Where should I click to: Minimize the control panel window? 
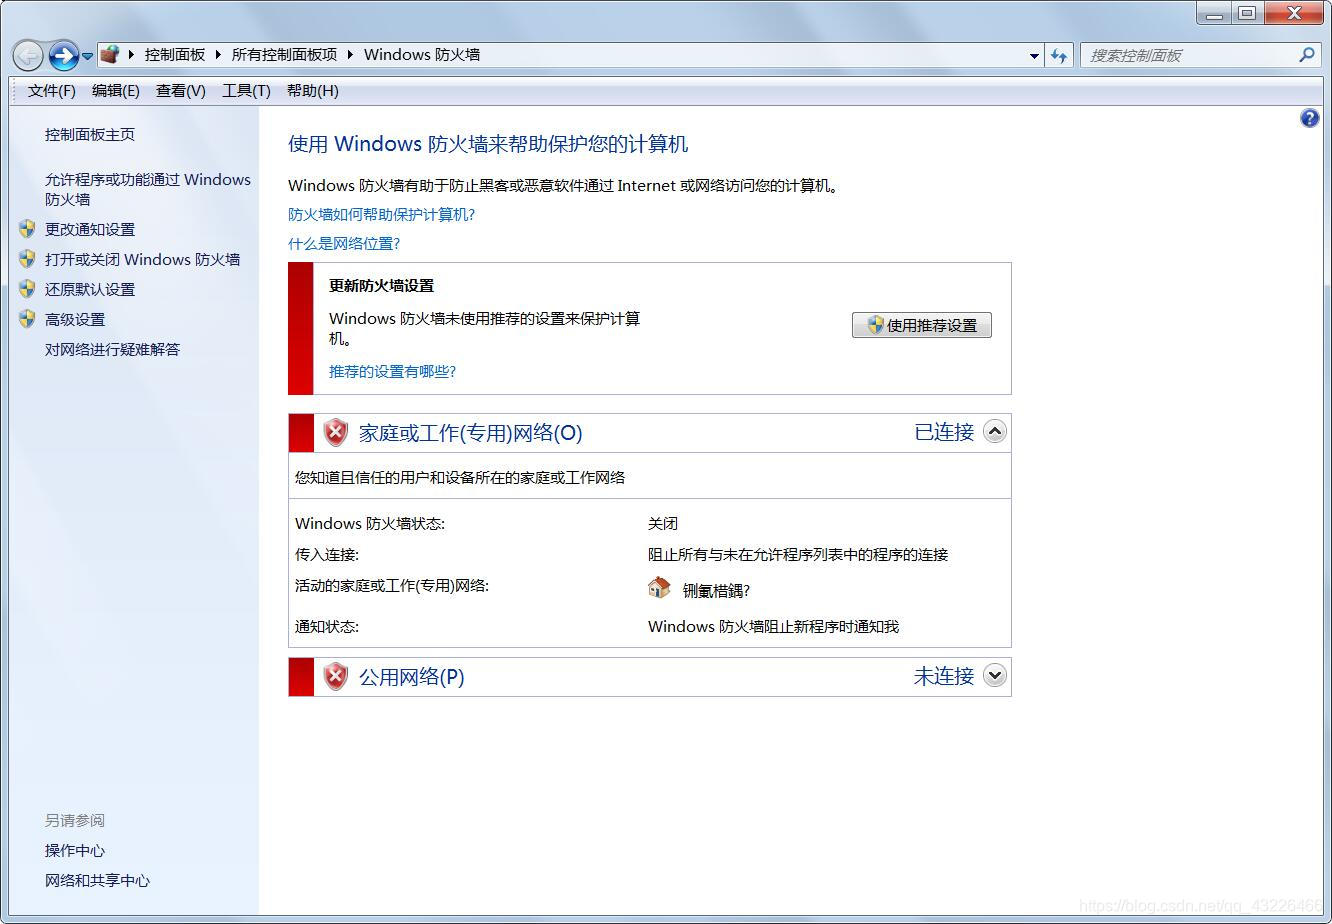[x=1214, y=13]
